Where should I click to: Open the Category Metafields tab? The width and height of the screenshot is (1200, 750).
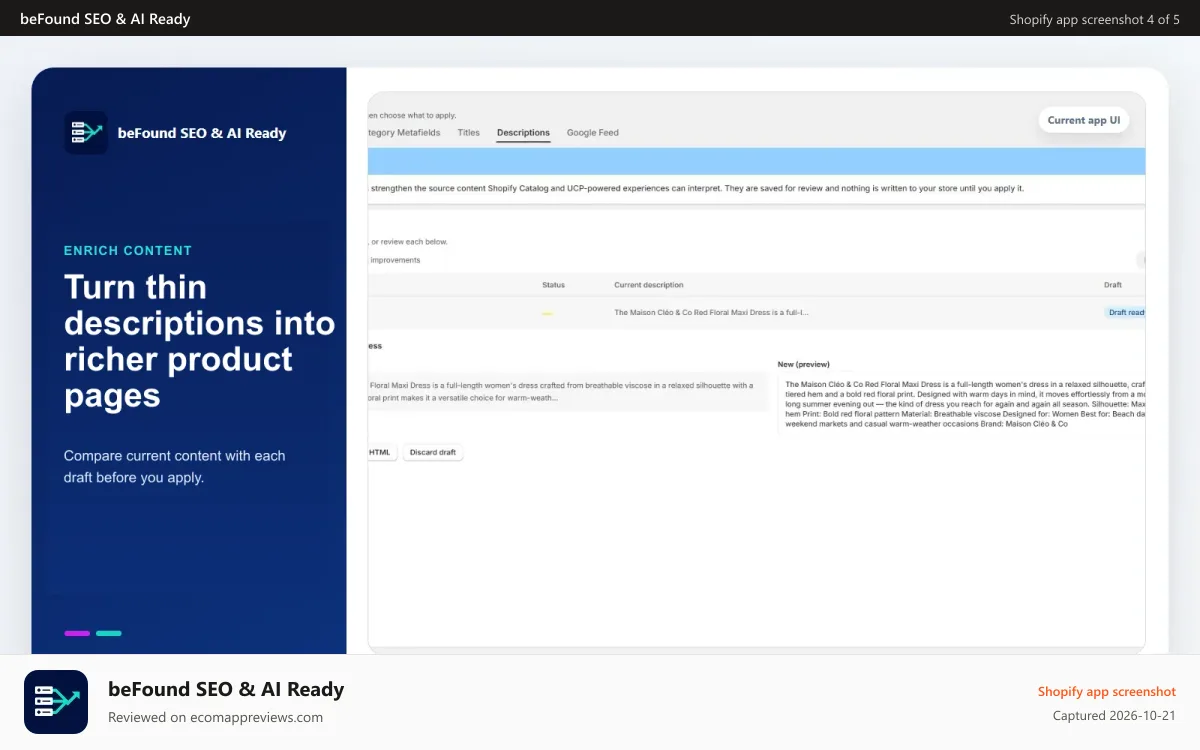pos(404,132)
